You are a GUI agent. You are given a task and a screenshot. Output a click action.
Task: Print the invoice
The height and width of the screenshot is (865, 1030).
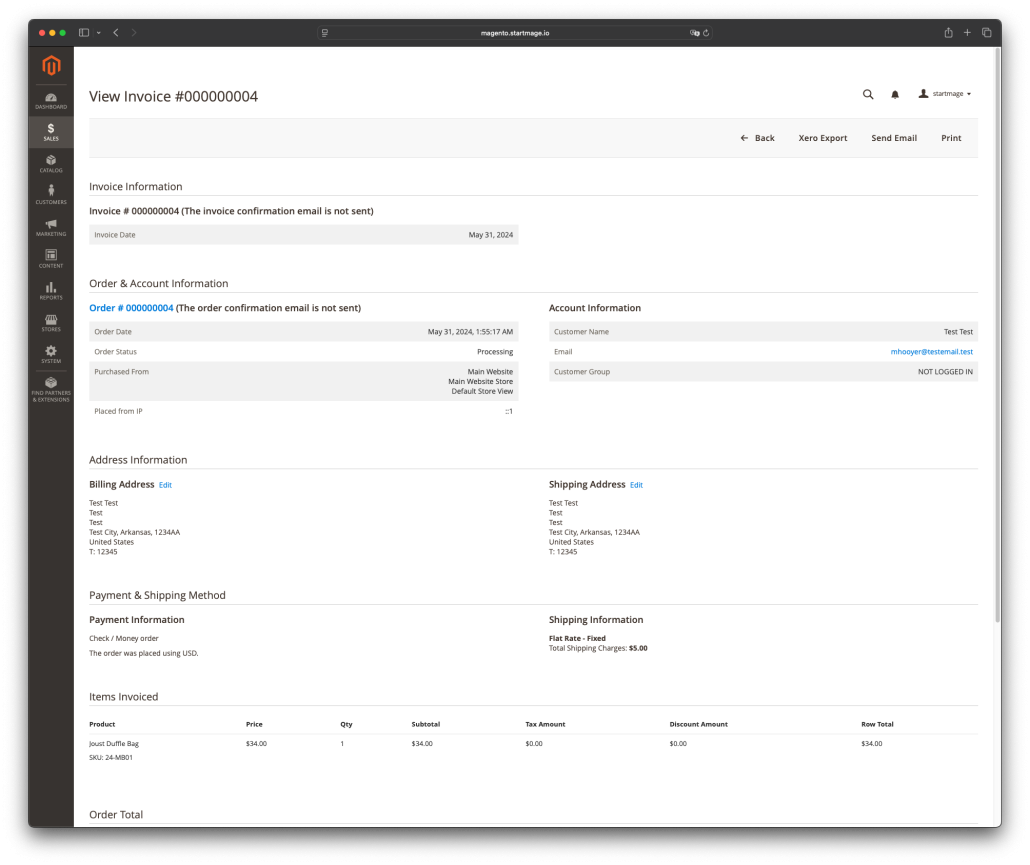tap(951, 138)
